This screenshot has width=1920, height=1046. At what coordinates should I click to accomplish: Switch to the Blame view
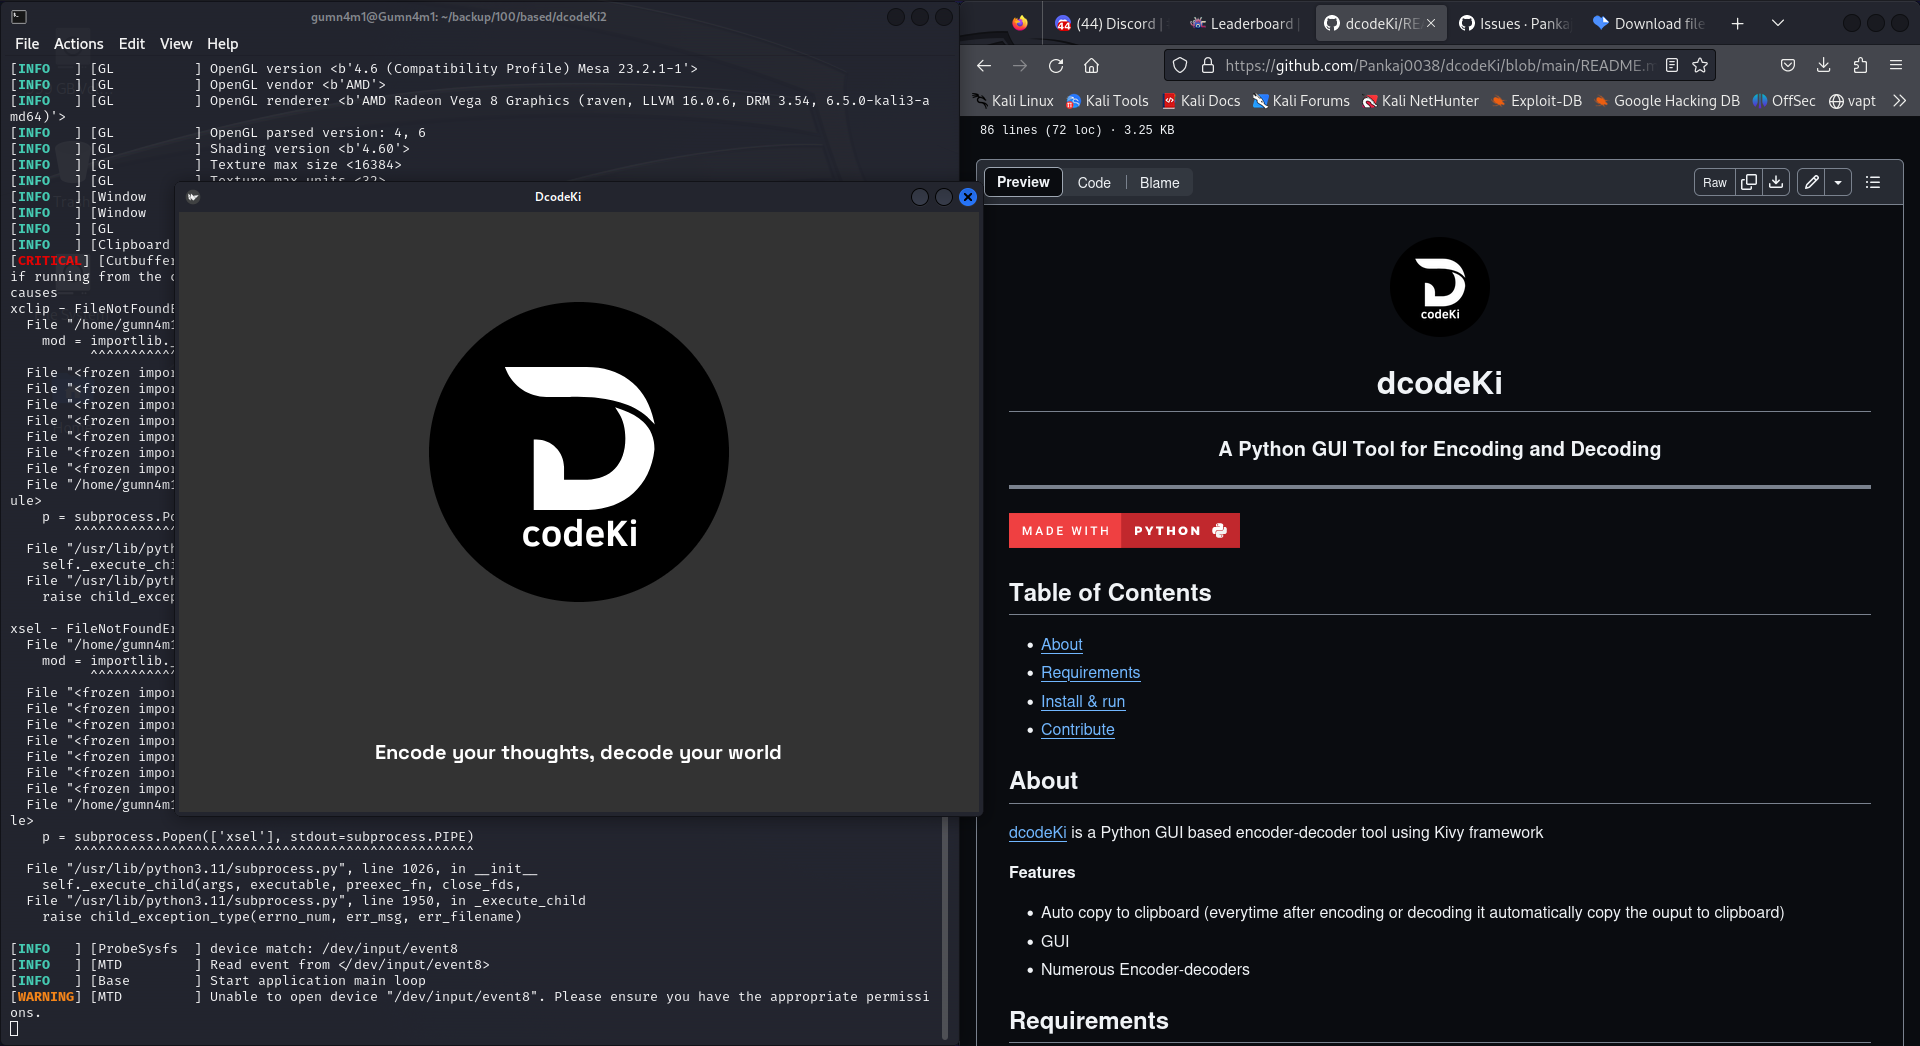pos(1159,183)
